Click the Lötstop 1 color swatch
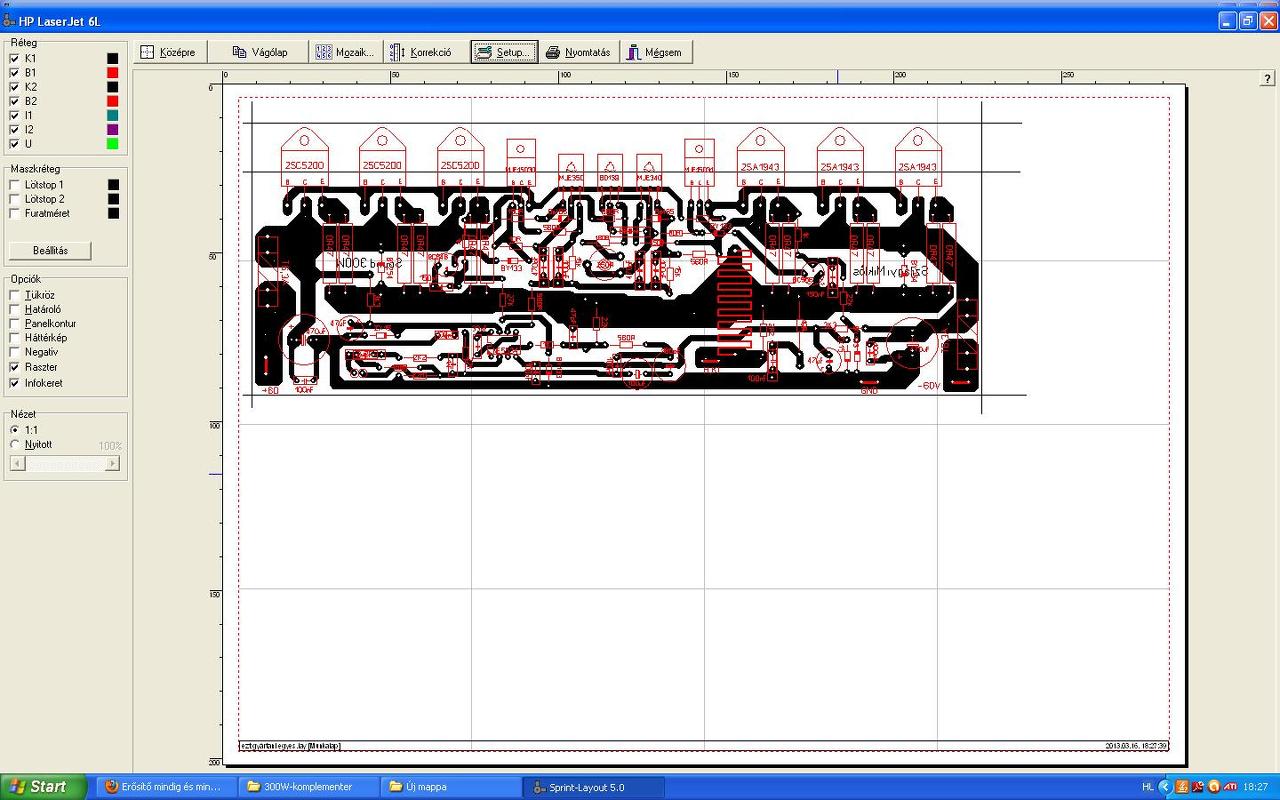This screenshot has height=800, width=1280. point(113,185)
